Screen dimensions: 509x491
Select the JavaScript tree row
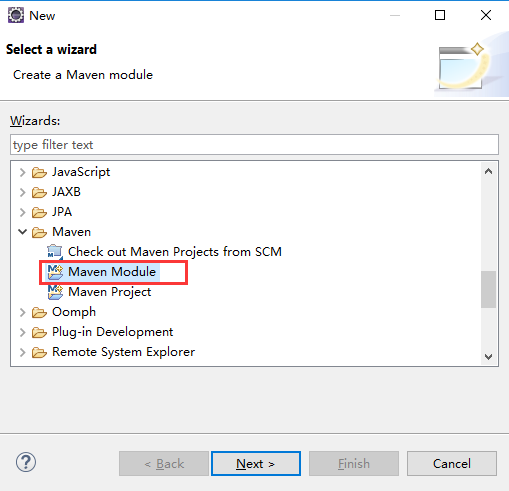[x=81, y=172]
